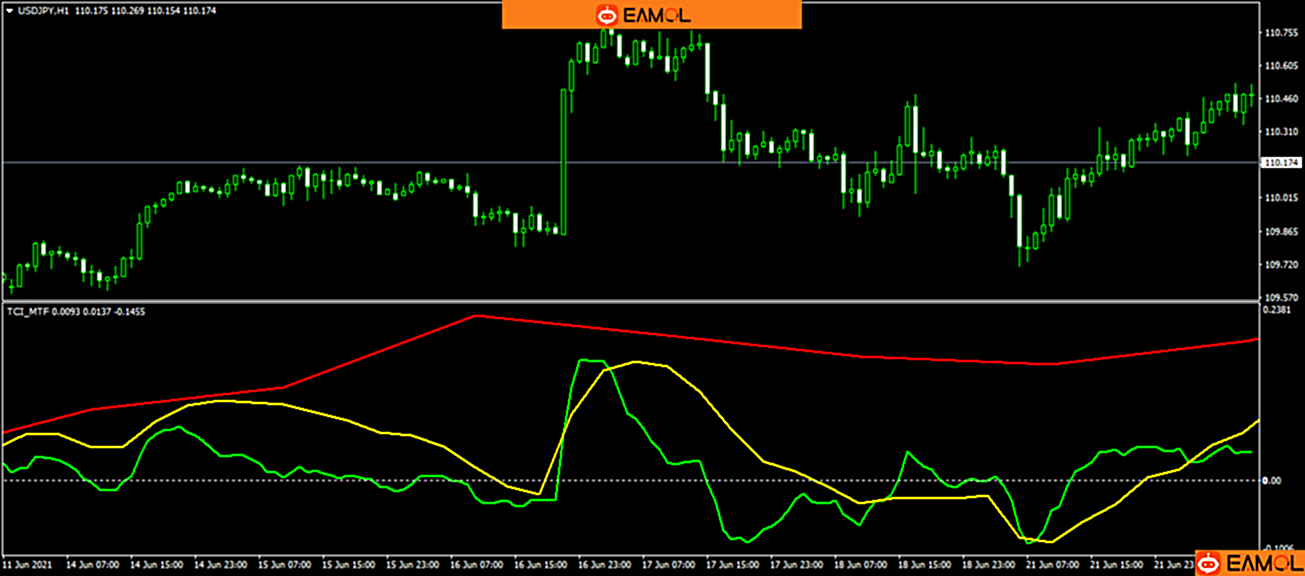The height and width of the screenshot is (576, 1305).
Task: Click the 11 Jun 2021 date label
Action: 25,566
